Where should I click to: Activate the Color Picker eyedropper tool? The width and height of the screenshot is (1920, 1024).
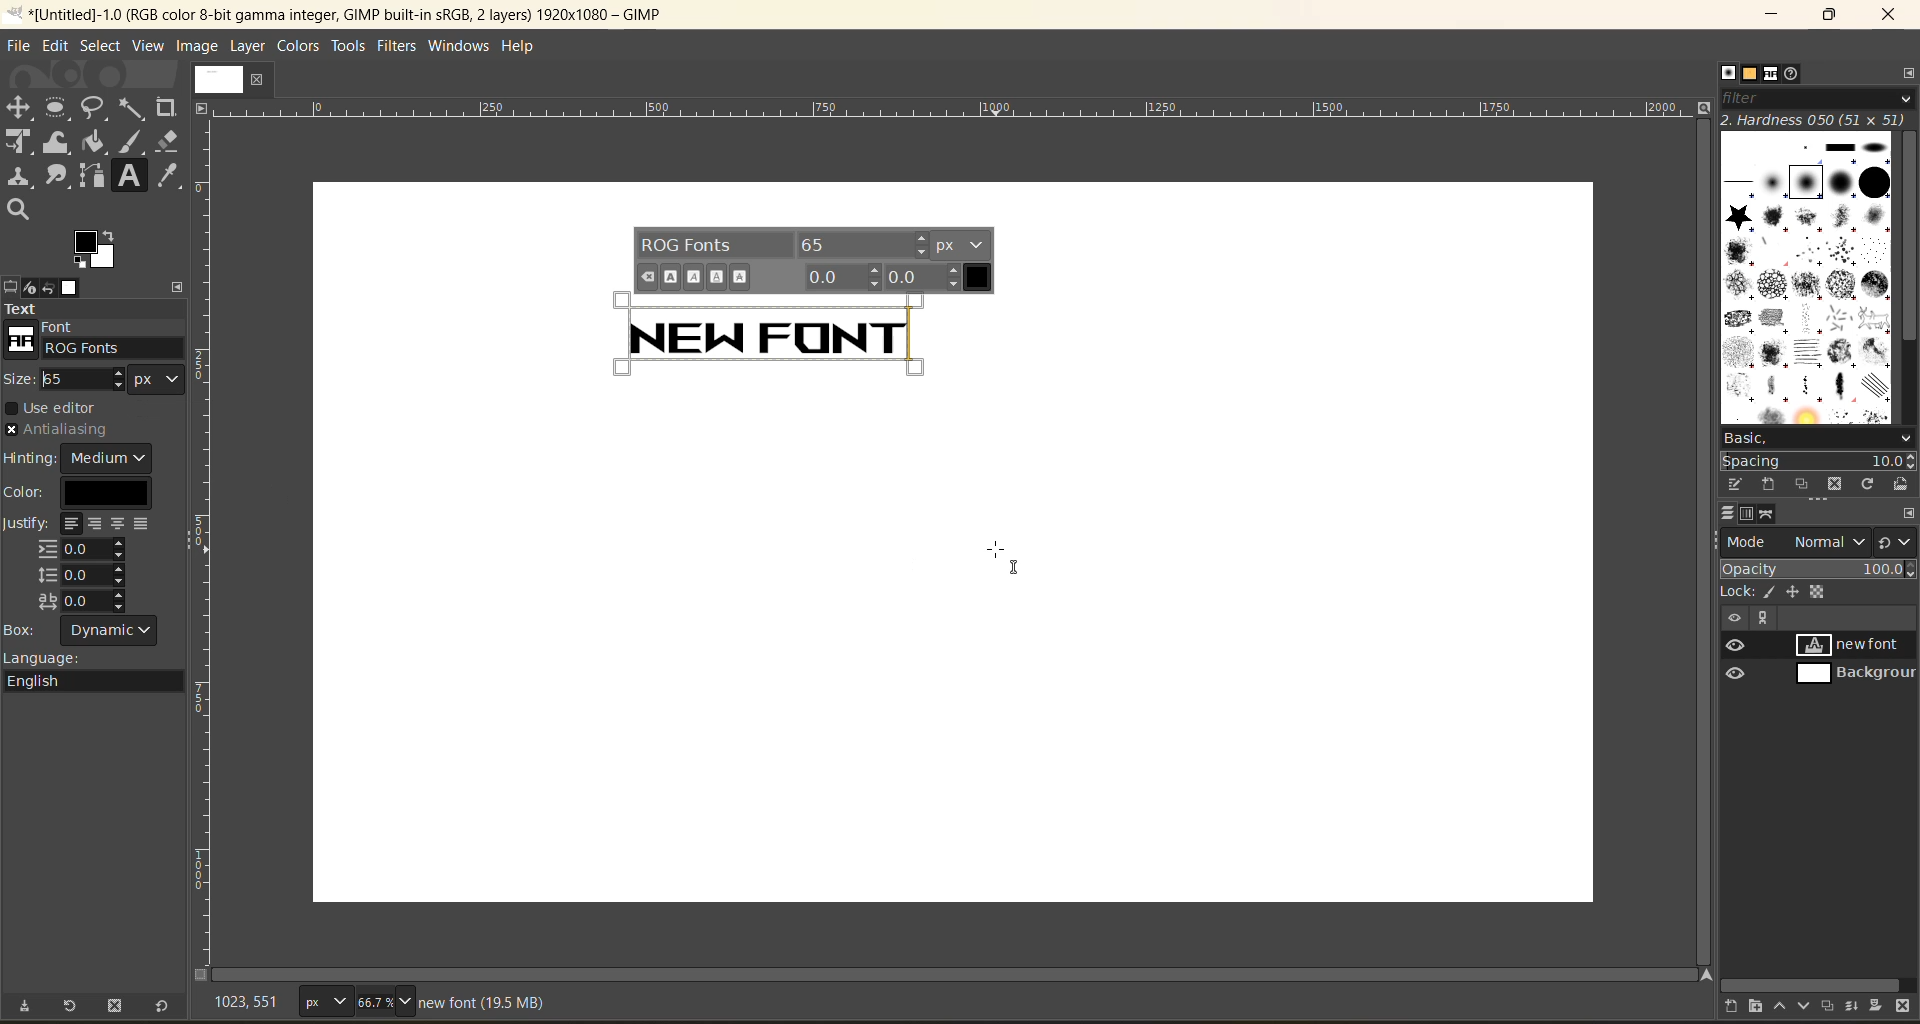click(x=169, y=178)
